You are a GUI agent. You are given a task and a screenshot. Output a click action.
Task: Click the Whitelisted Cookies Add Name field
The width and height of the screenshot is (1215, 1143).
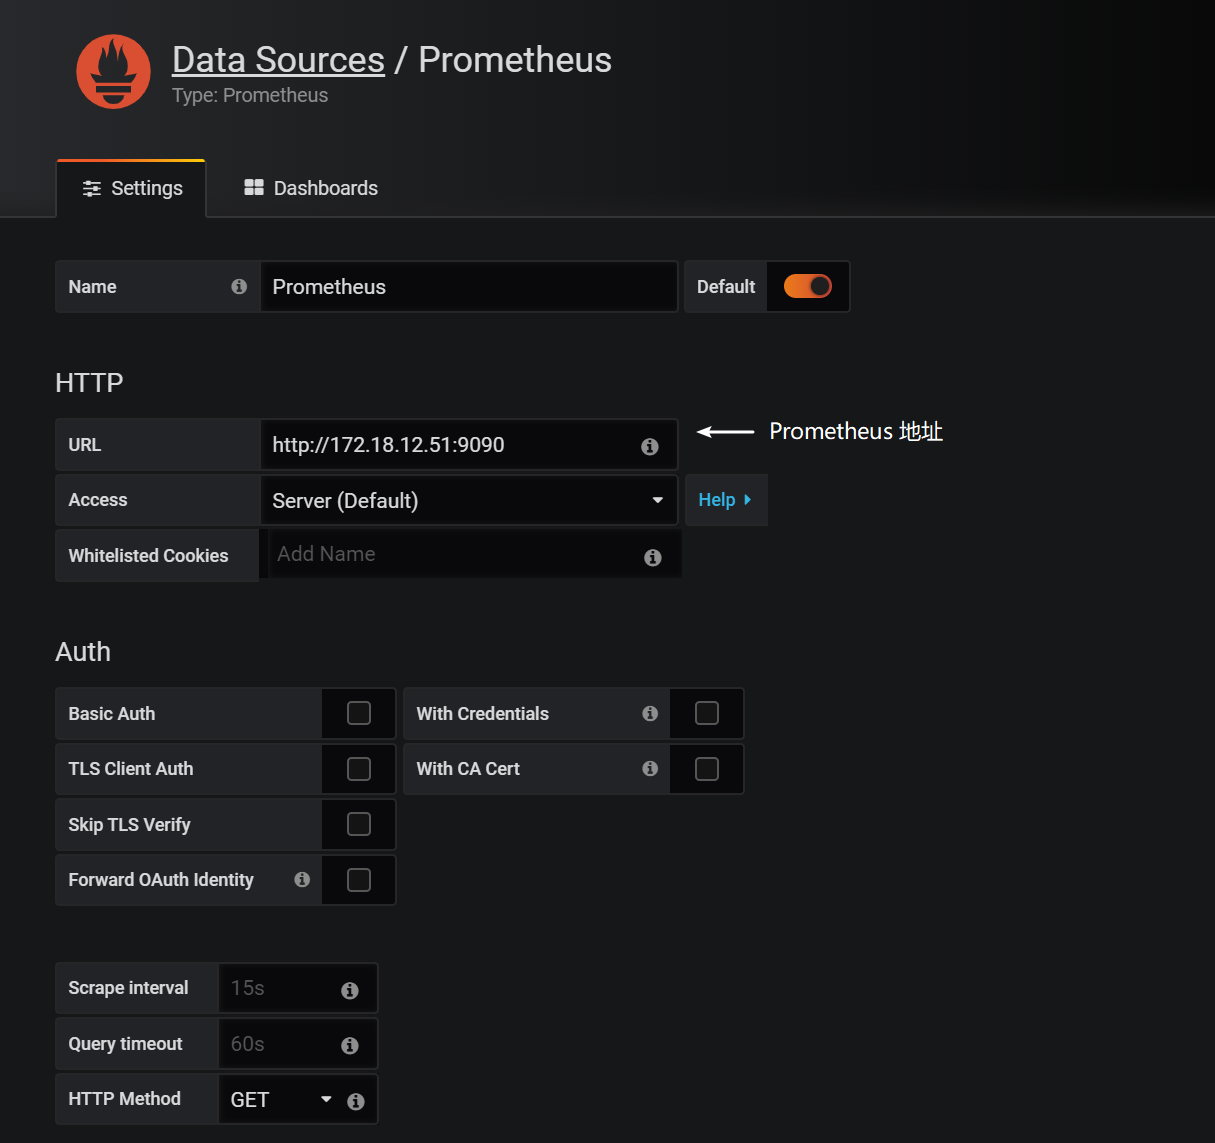pos(475,555)
